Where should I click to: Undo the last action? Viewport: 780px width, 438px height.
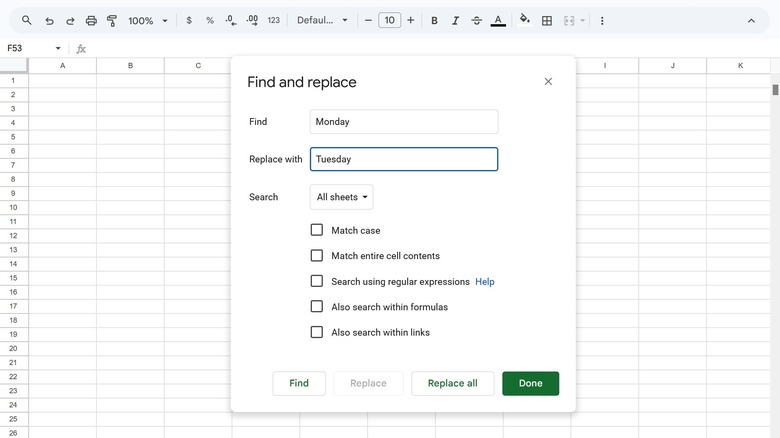click(x=49, y=20)
